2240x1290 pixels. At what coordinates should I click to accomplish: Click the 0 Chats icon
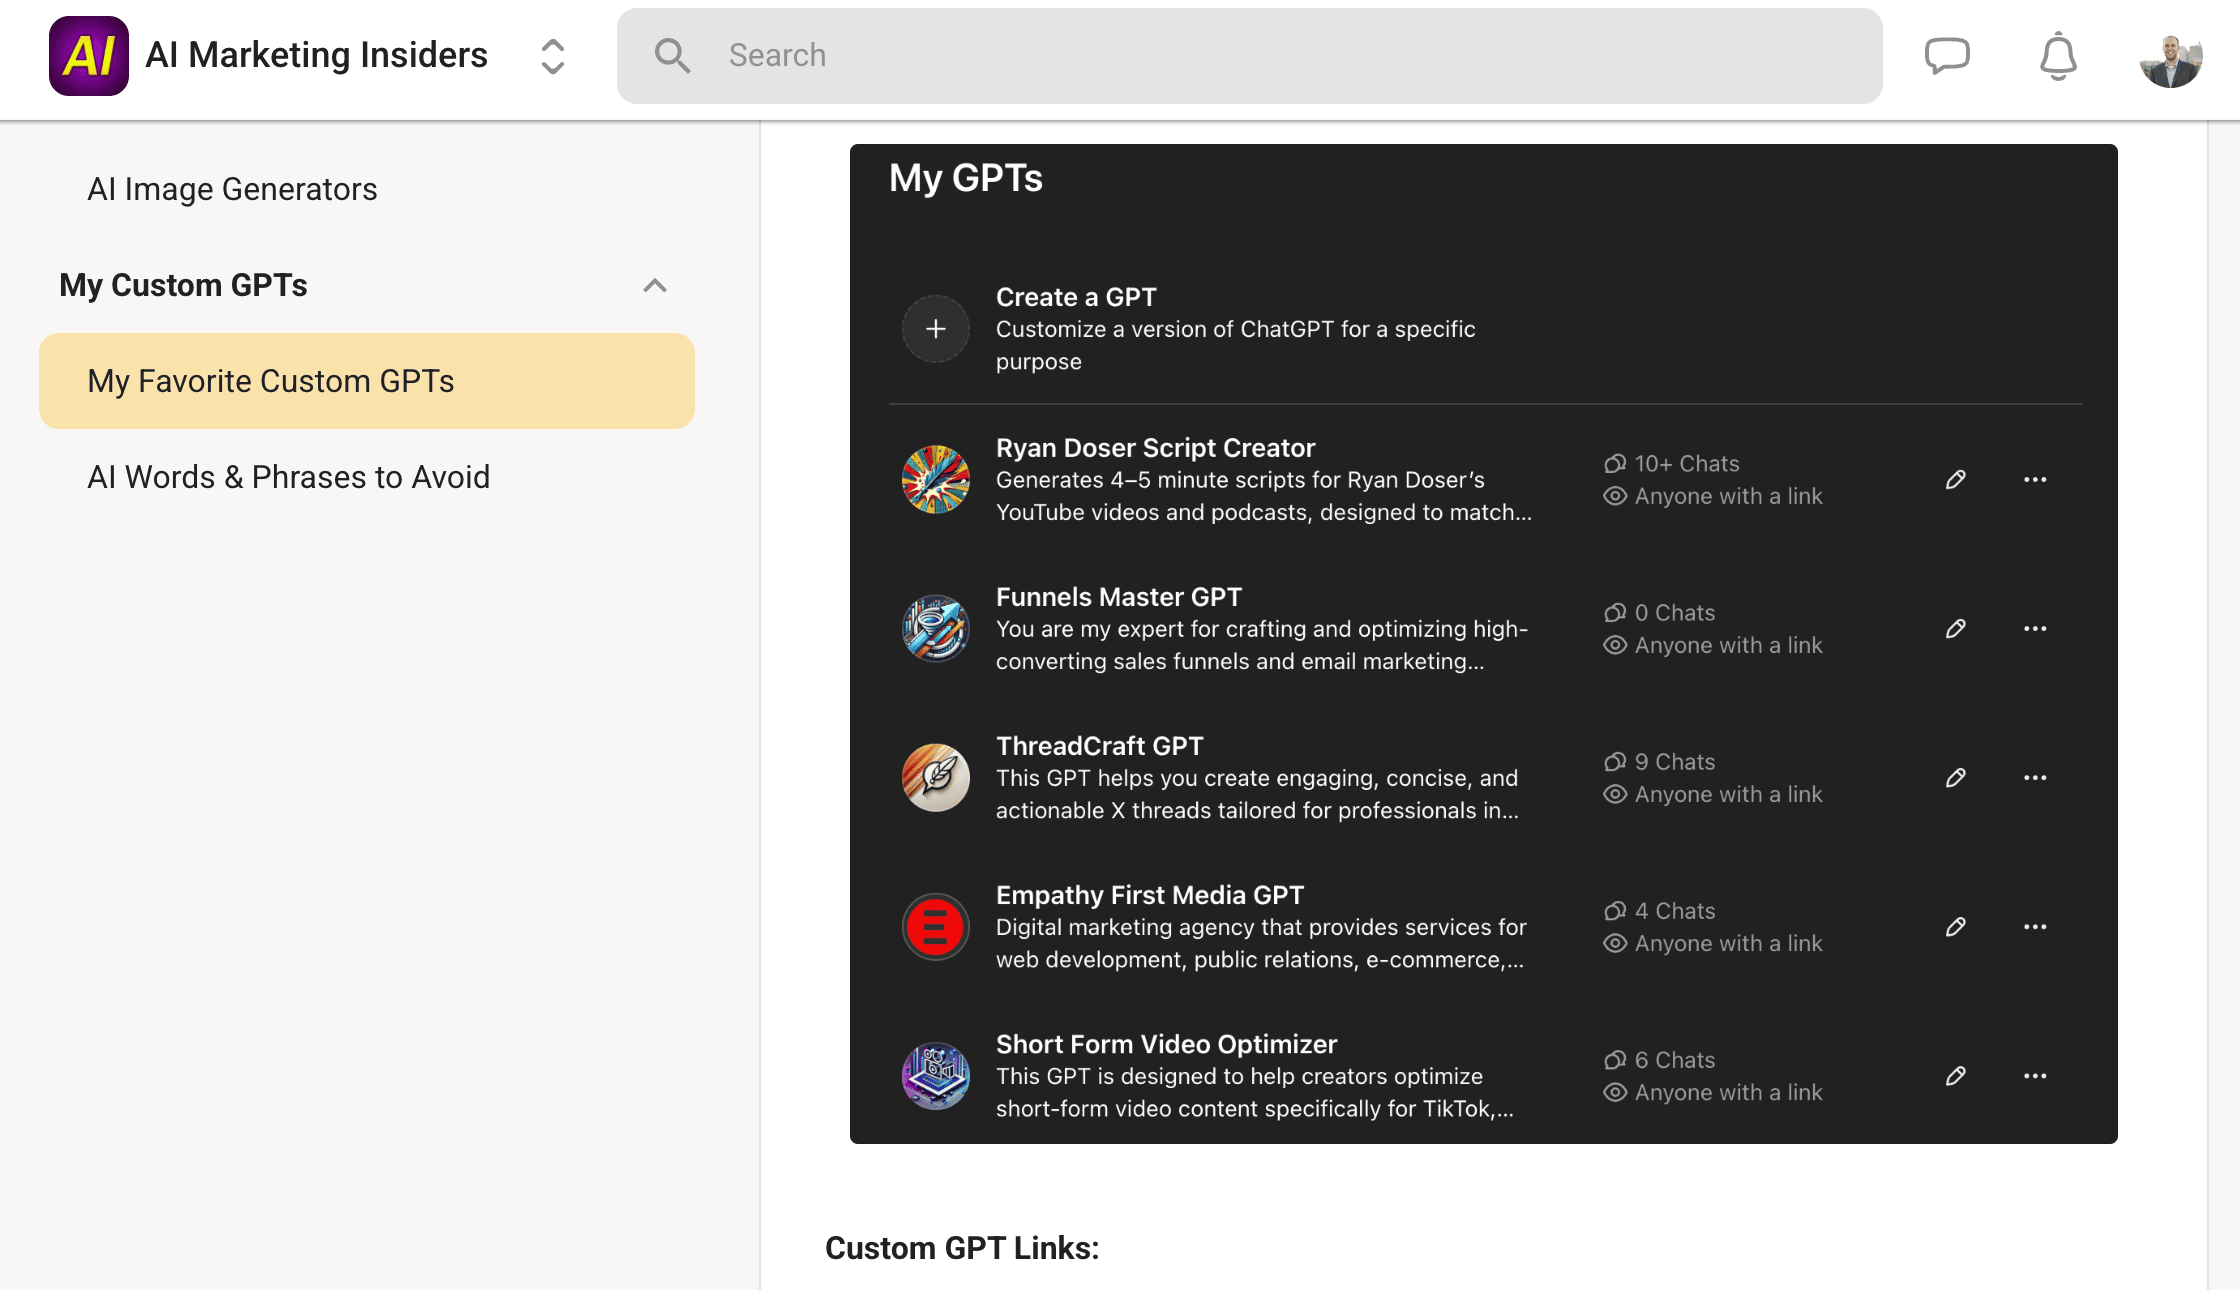tap(1615, 613)
